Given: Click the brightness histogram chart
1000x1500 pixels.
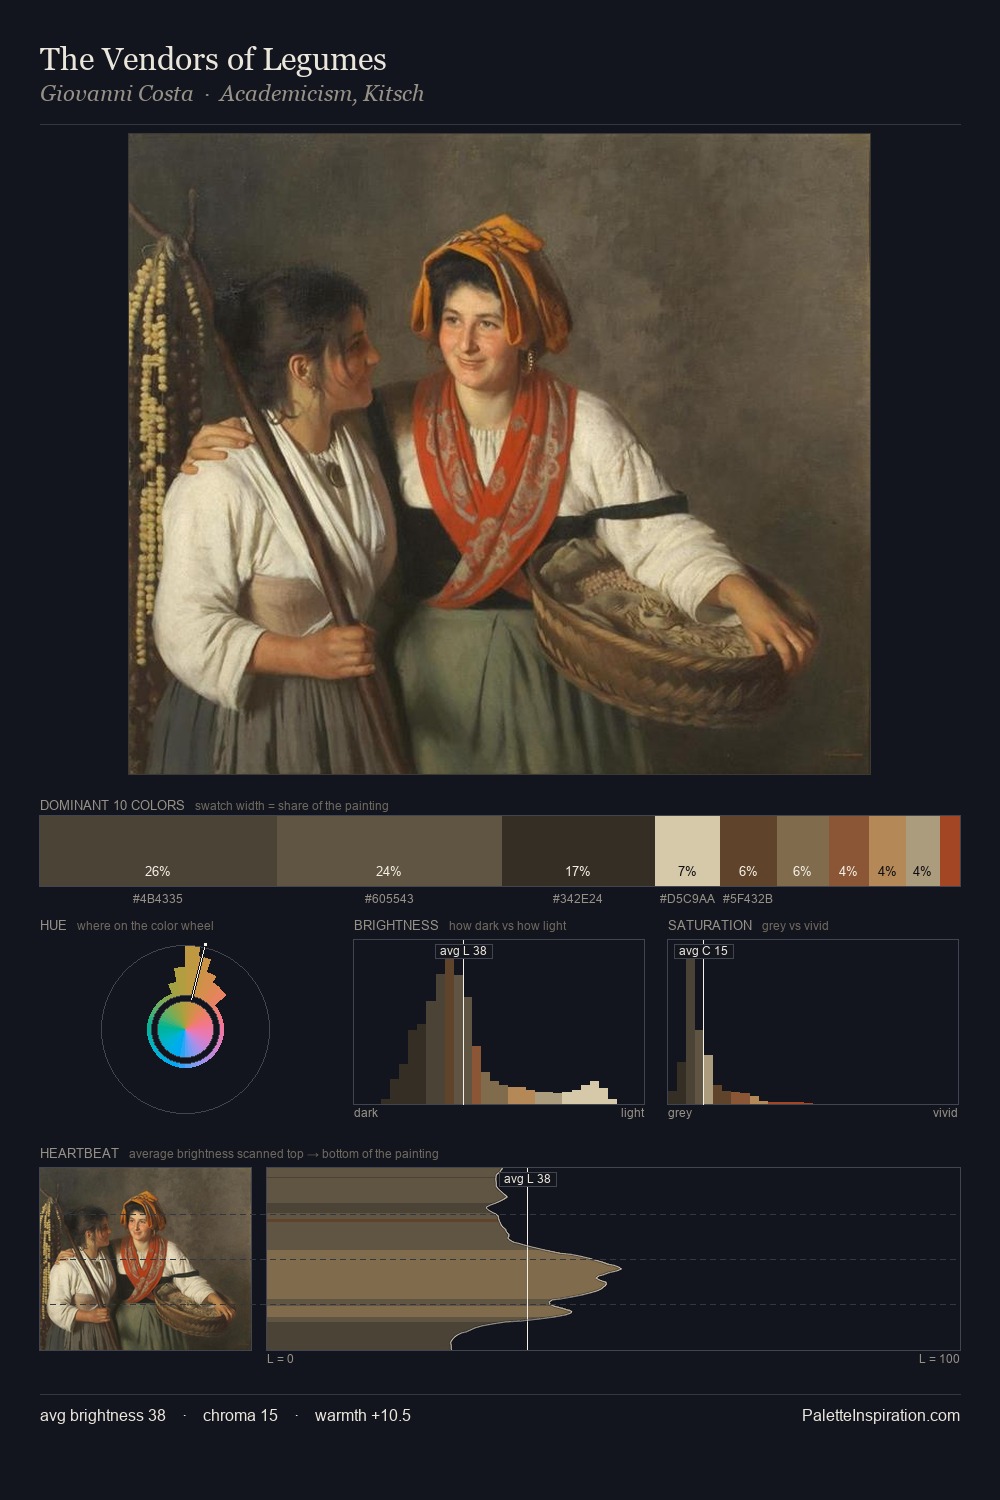Looking at the screenshot, I should pos(499,1022).
